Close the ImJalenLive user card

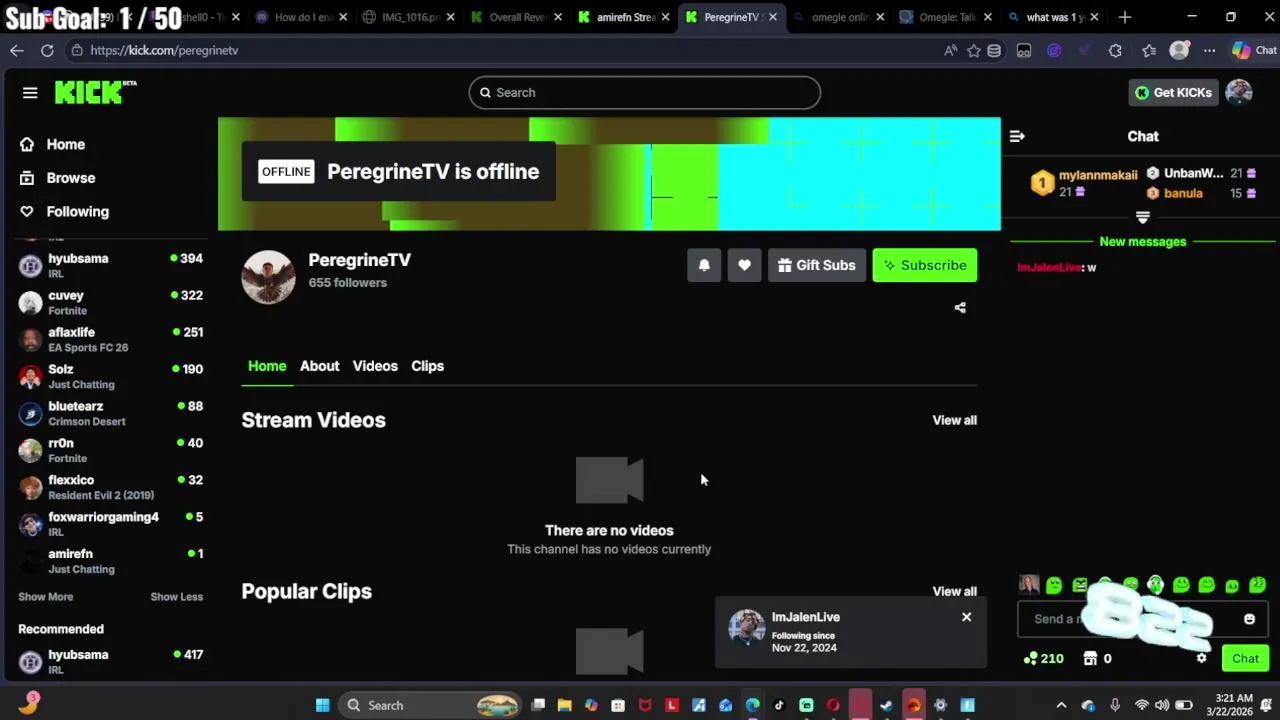pos(966,617)
